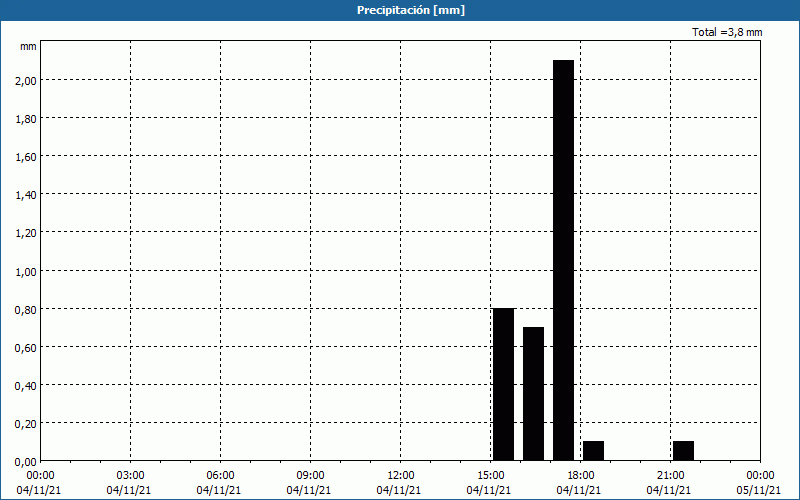Select the 0,80 mm bar after 15:00
This screenshot has height=500, width=800.
coord(503,384)
